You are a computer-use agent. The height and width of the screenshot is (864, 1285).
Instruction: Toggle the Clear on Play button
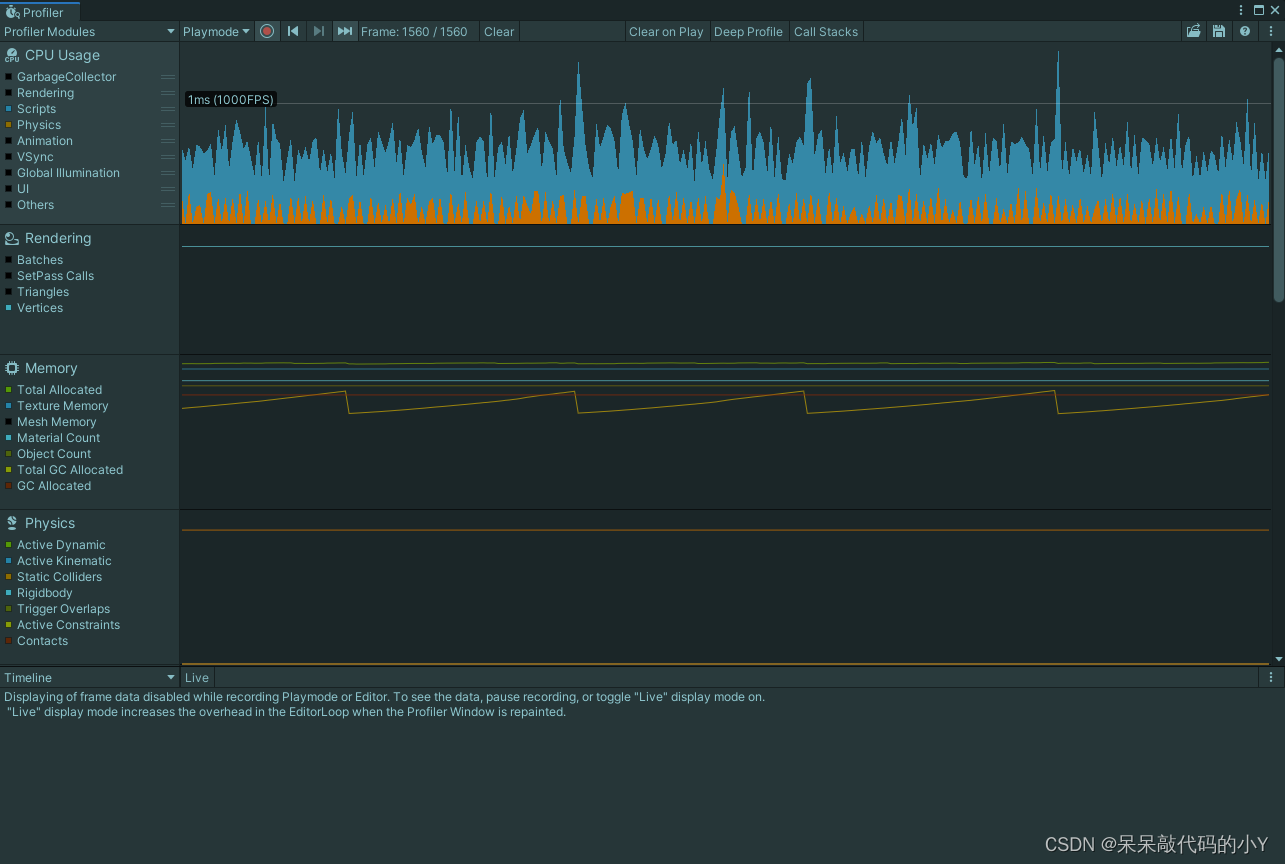point(666,31)
